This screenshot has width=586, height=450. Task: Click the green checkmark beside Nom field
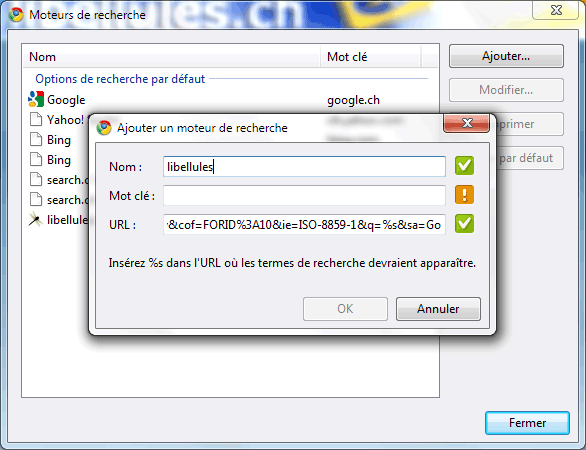click(465, 166)
